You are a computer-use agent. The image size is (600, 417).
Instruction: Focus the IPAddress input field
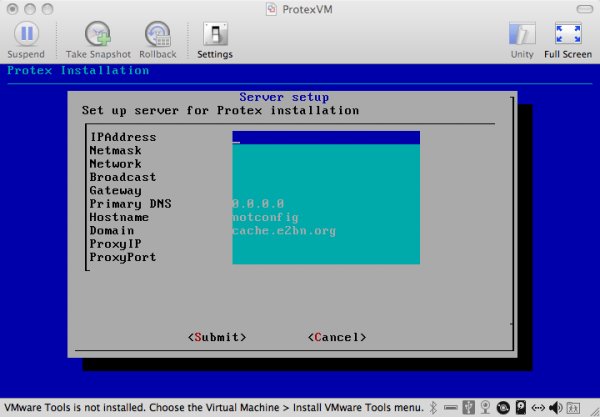326,137
